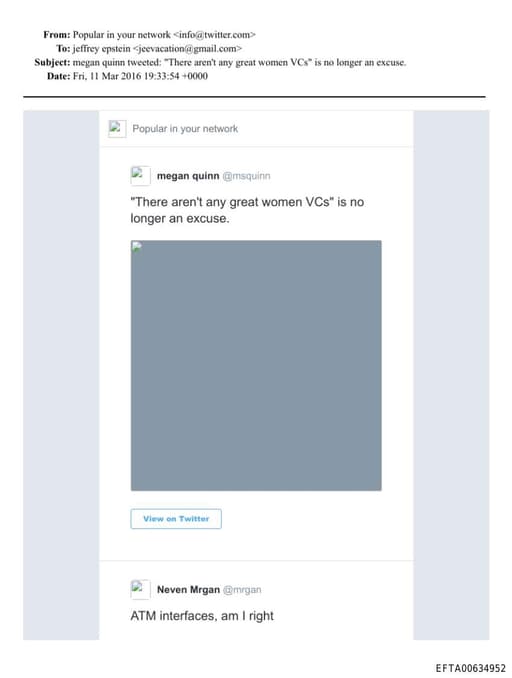Click the info@twitter.com sender address
This screenshot has width=512, height=678.
[x=214, y=35]
